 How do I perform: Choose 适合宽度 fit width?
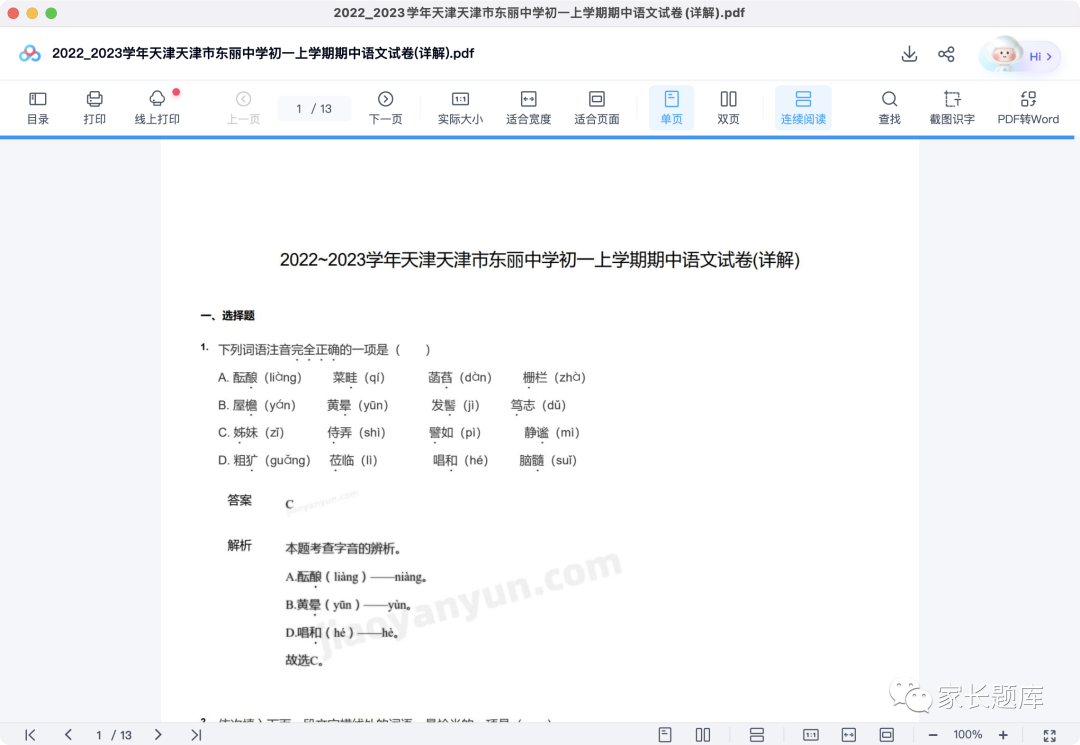[x=528, y=108]
